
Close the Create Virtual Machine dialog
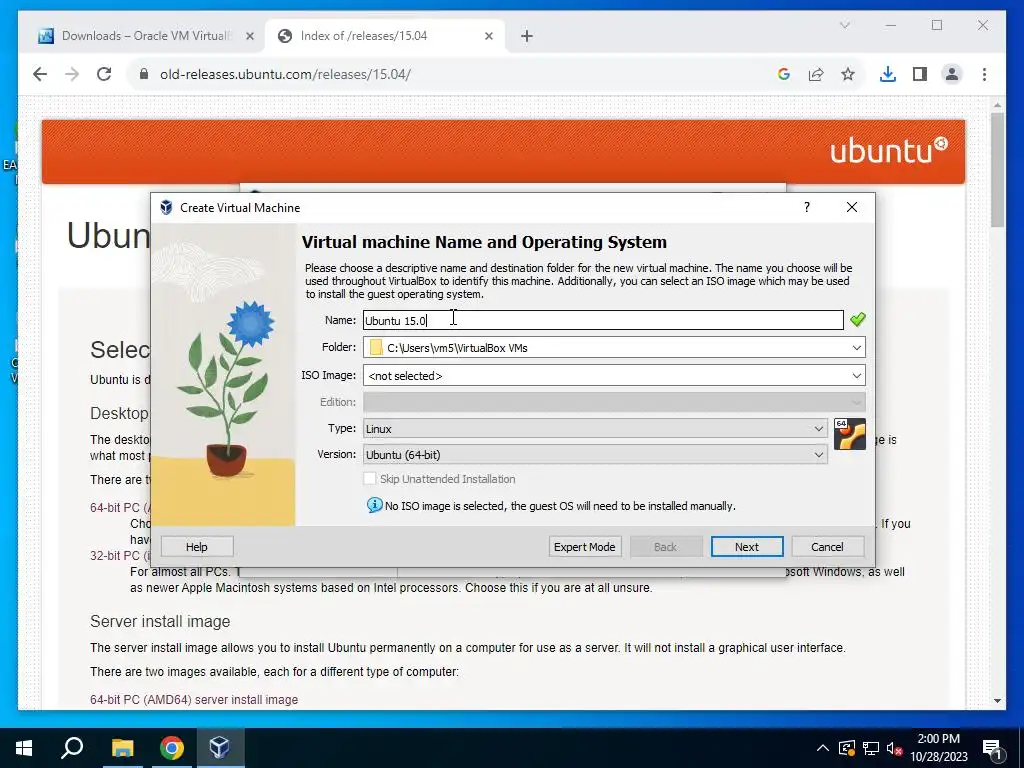coord(852,208)
